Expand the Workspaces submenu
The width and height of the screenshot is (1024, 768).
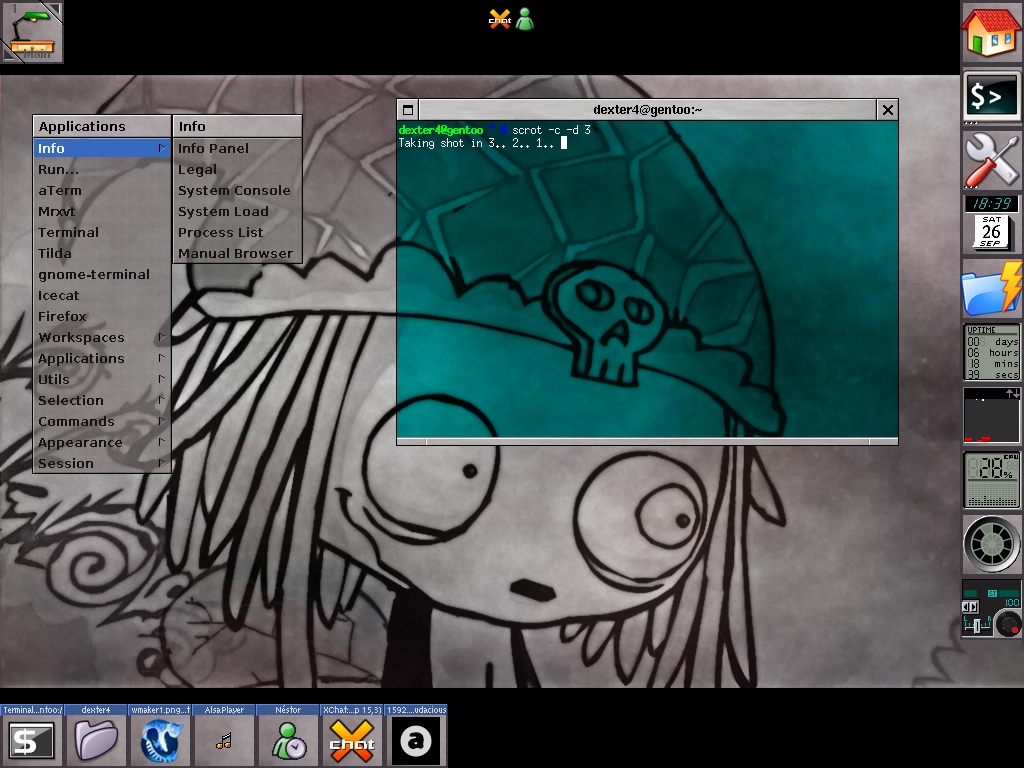click(102, 337)
